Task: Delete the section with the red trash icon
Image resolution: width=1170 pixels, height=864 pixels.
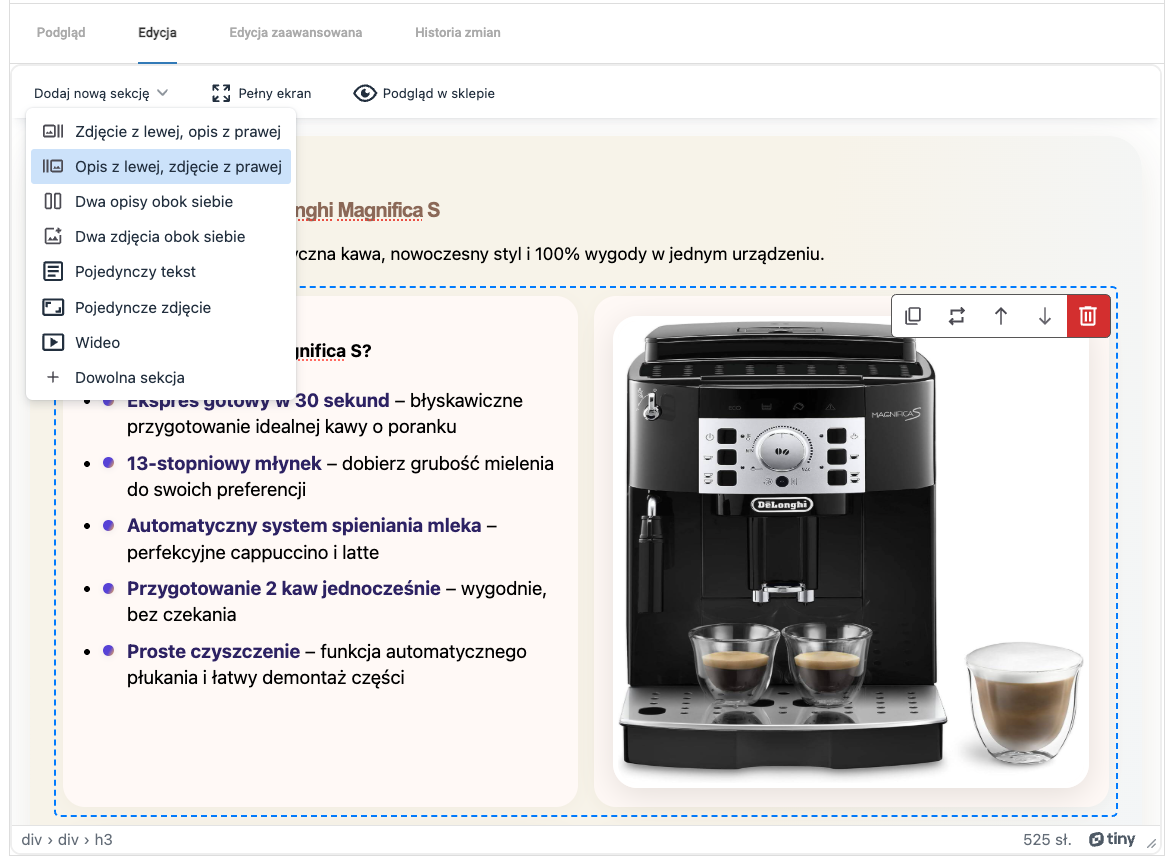Action: pyautogui.click(x=1088, y=316)
